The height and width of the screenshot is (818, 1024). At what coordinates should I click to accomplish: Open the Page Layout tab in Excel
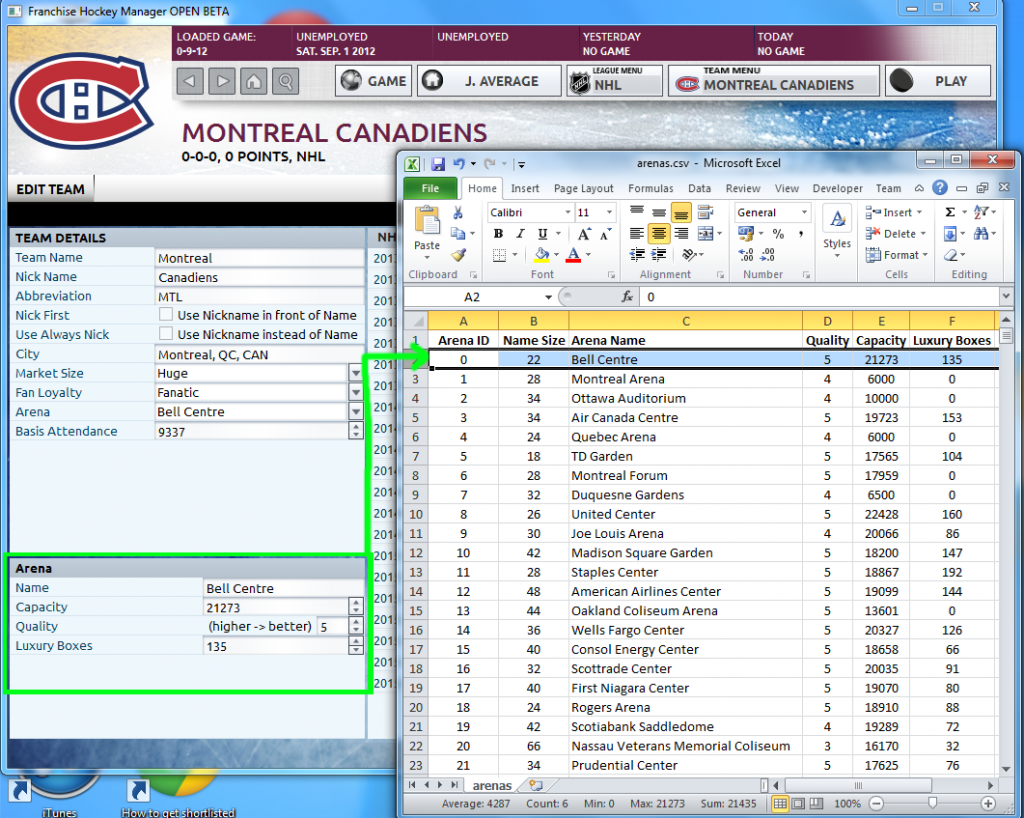tap(584, 188)
